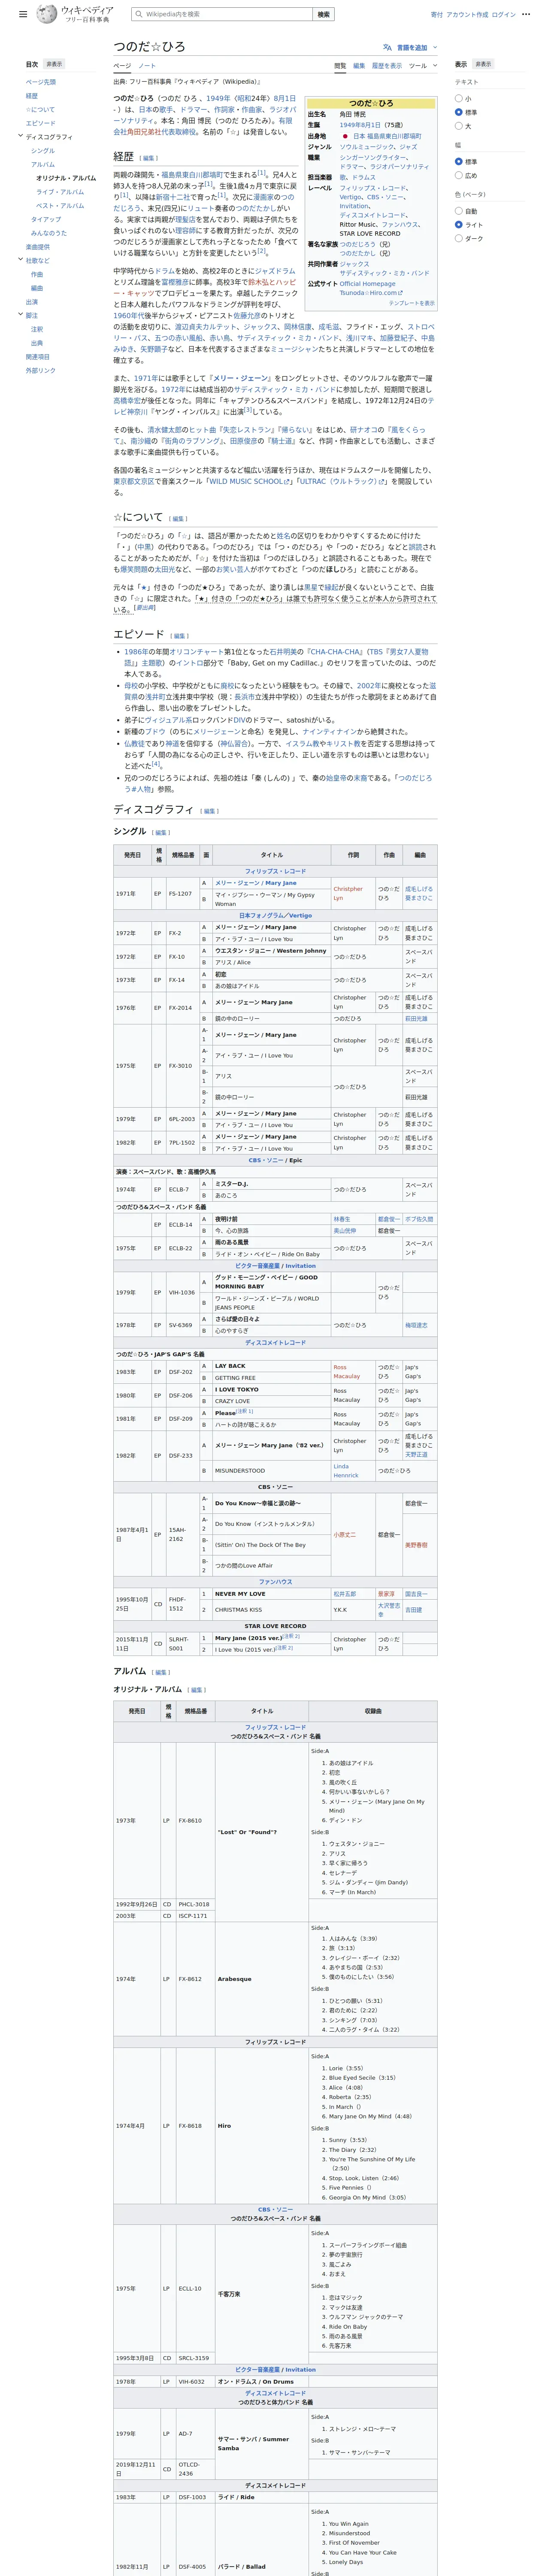Jump to ページ先頭 in contents
This screenshot has height=2576, width=551.
pyautogui.click(x=41, y=82)
